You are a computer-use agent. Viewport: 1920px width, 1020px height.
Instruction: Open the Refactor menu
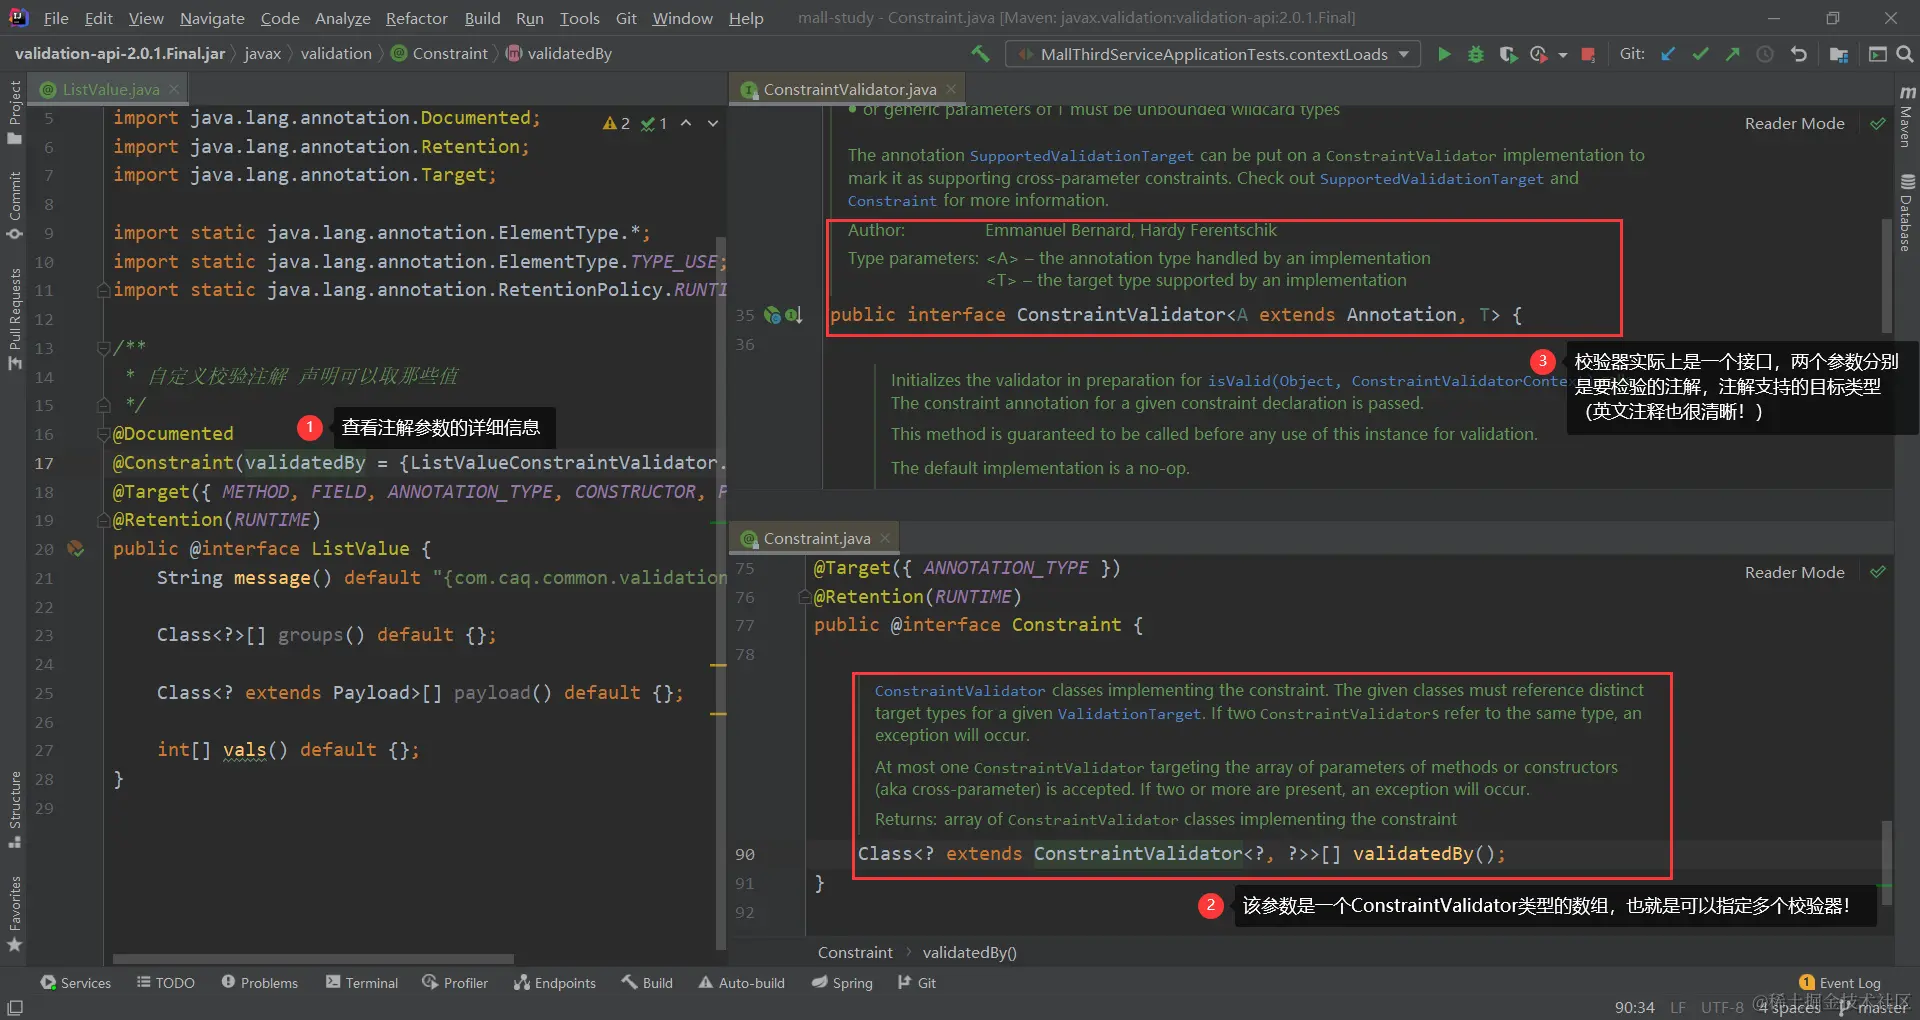click(x=416, y=18)
